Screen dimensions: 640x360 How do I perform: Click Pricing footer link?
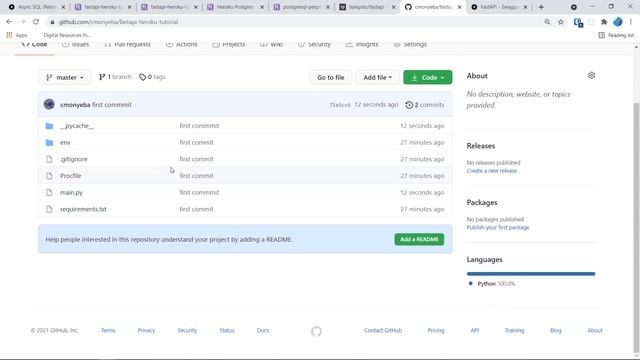pyautogui.click(x=436, y=331)
